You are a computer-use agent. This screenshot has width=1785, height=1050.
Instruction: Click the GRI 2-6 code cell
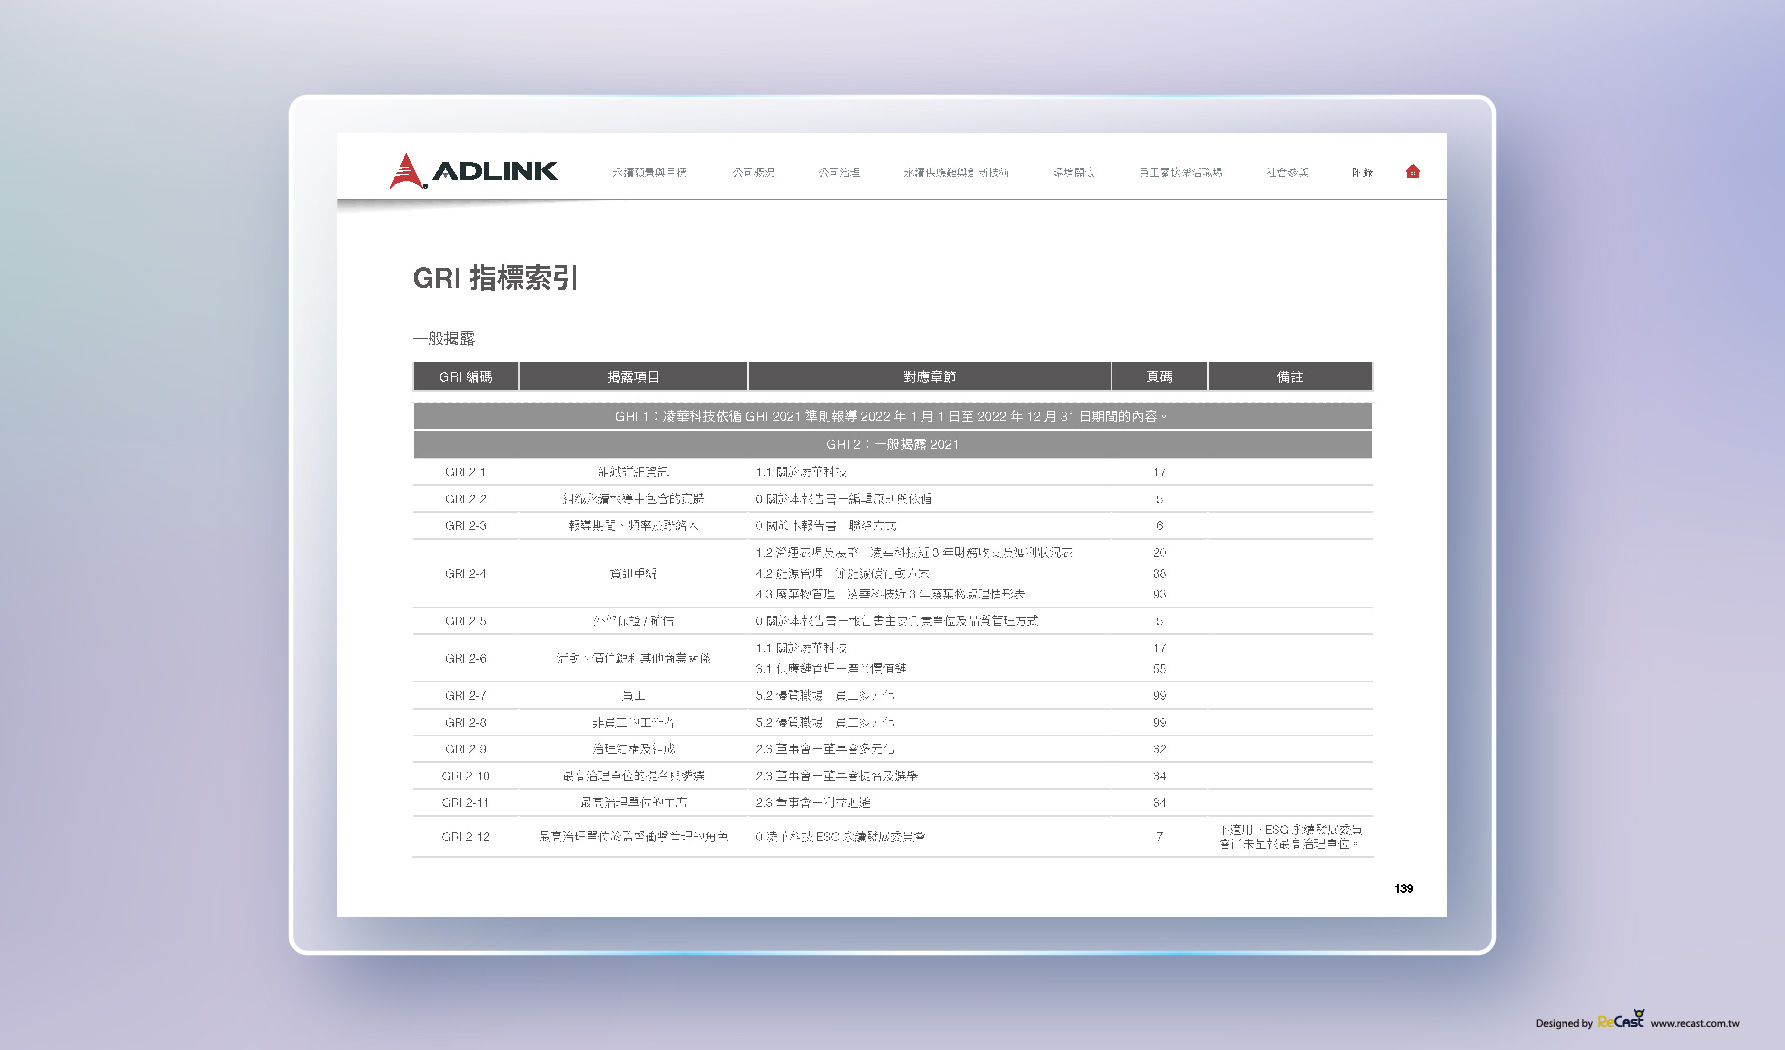[x=466, y=659]
